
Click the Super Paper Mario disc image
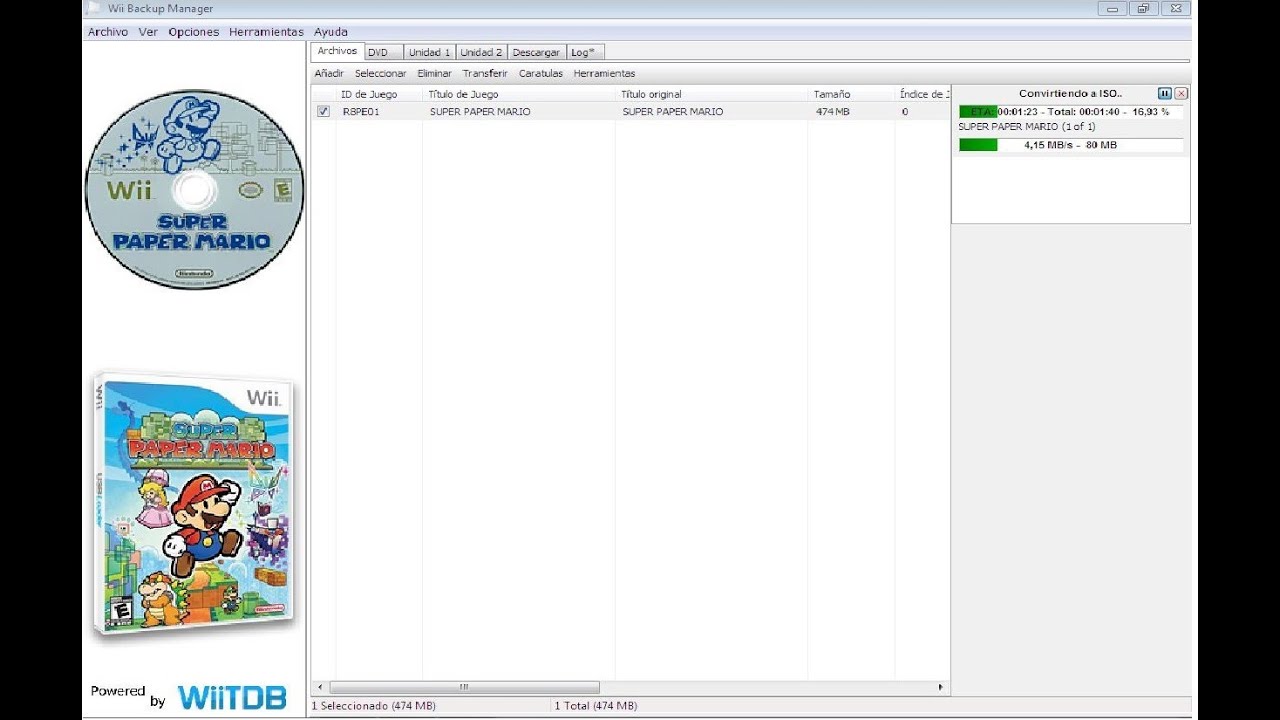click(x=194, y=190)
